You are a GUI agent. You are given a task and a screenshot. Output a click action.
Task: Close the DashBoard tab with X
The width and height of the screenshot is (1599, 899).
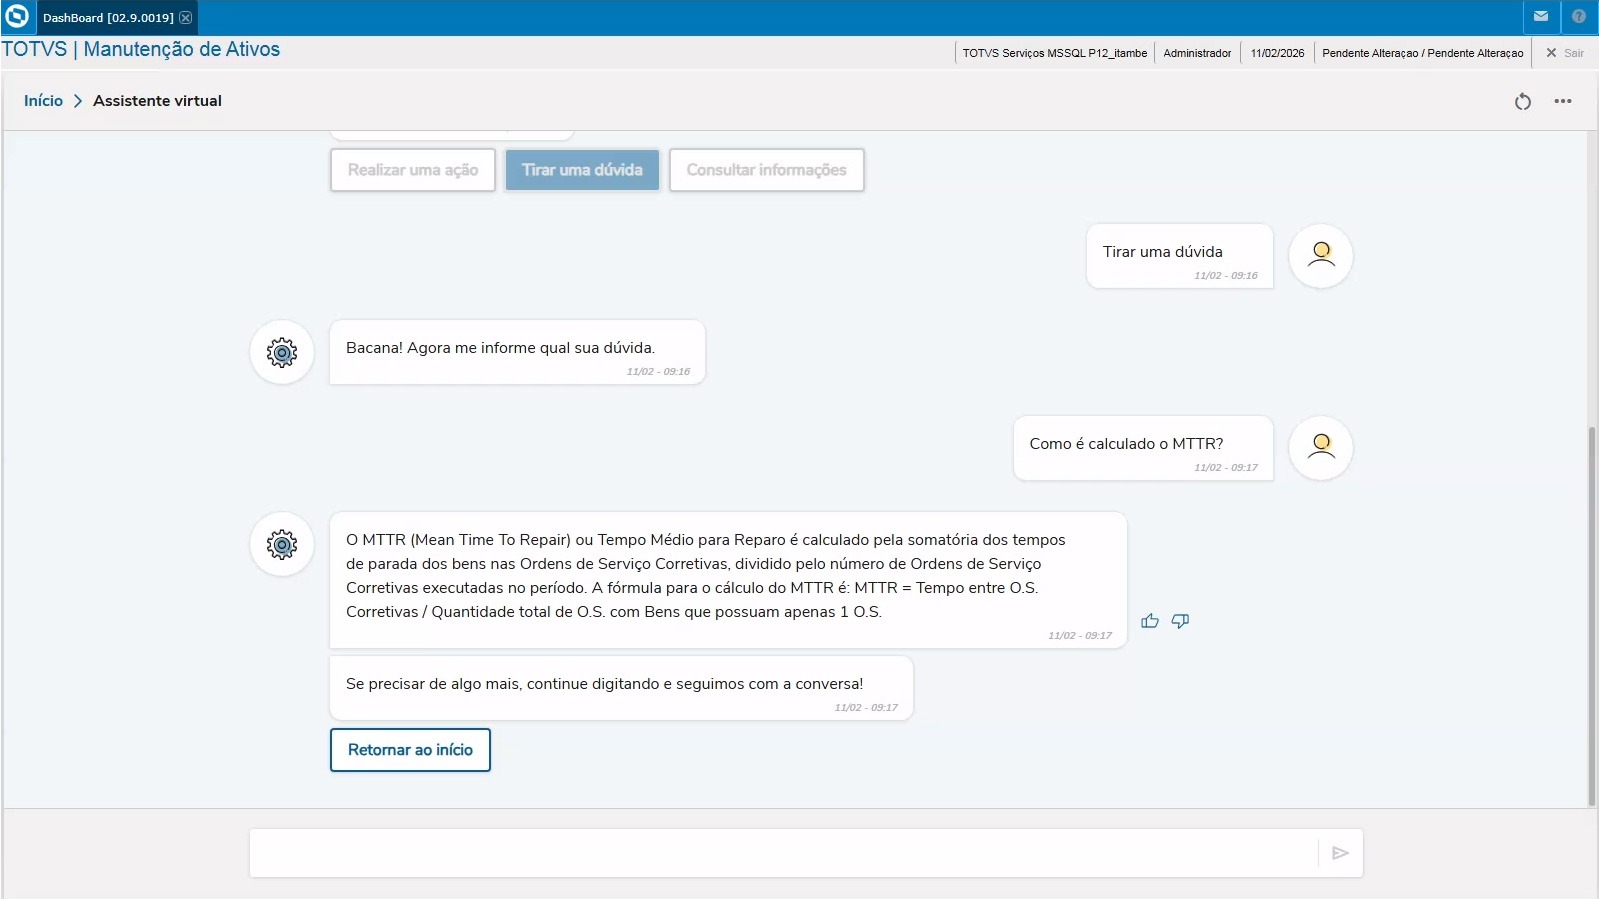186,18
